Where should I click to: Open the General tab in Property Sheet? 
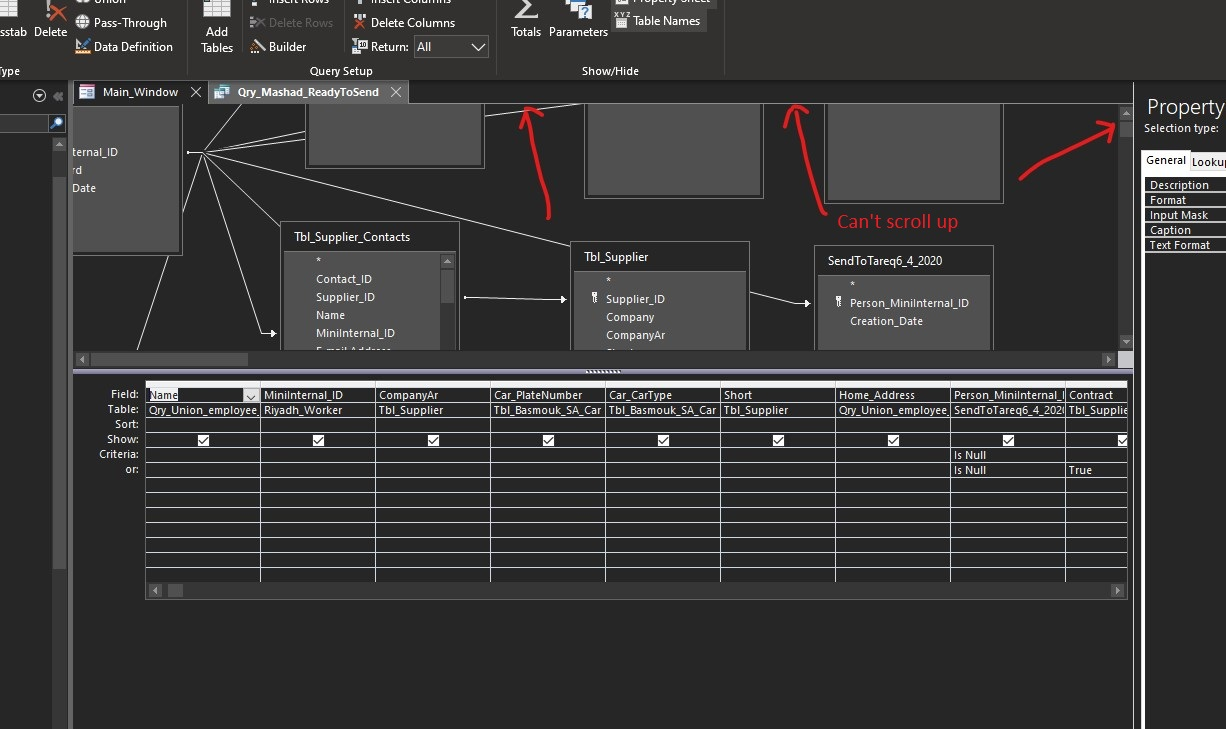[x=1165, y=161]
